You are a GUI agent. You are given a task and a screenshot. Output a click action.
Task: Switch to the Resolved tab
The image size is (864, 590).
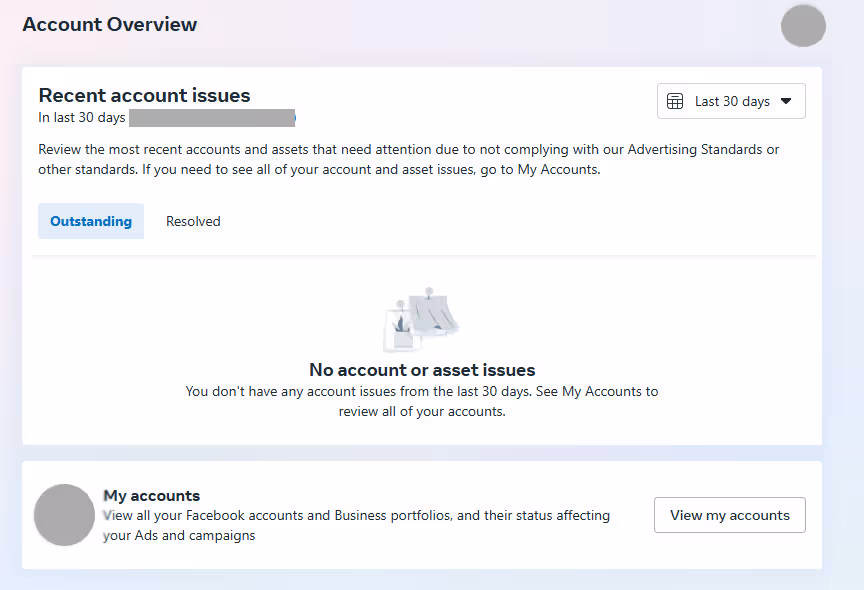[x=193, y=221]
